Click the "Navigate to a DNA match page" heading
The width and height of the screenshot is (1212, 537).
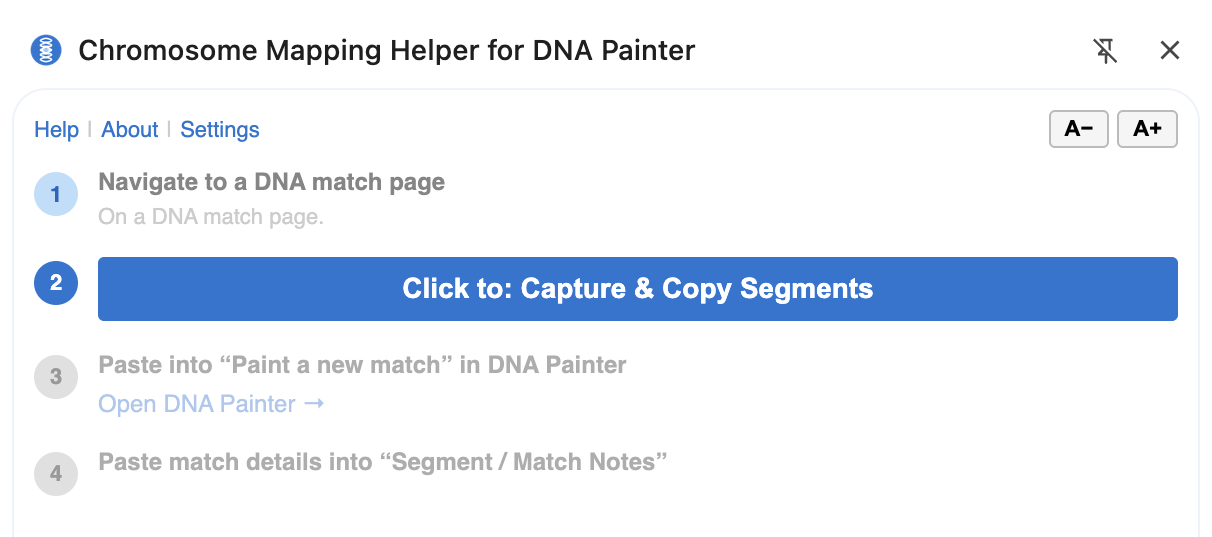point(271,182)
